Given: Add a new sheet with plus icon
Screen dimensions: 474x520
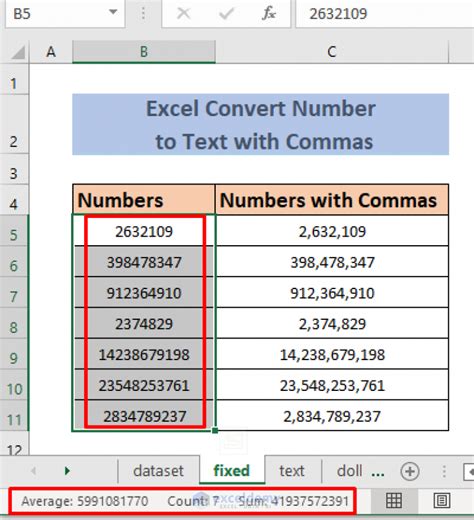Looking at the screenshot, I should (410, 471).
